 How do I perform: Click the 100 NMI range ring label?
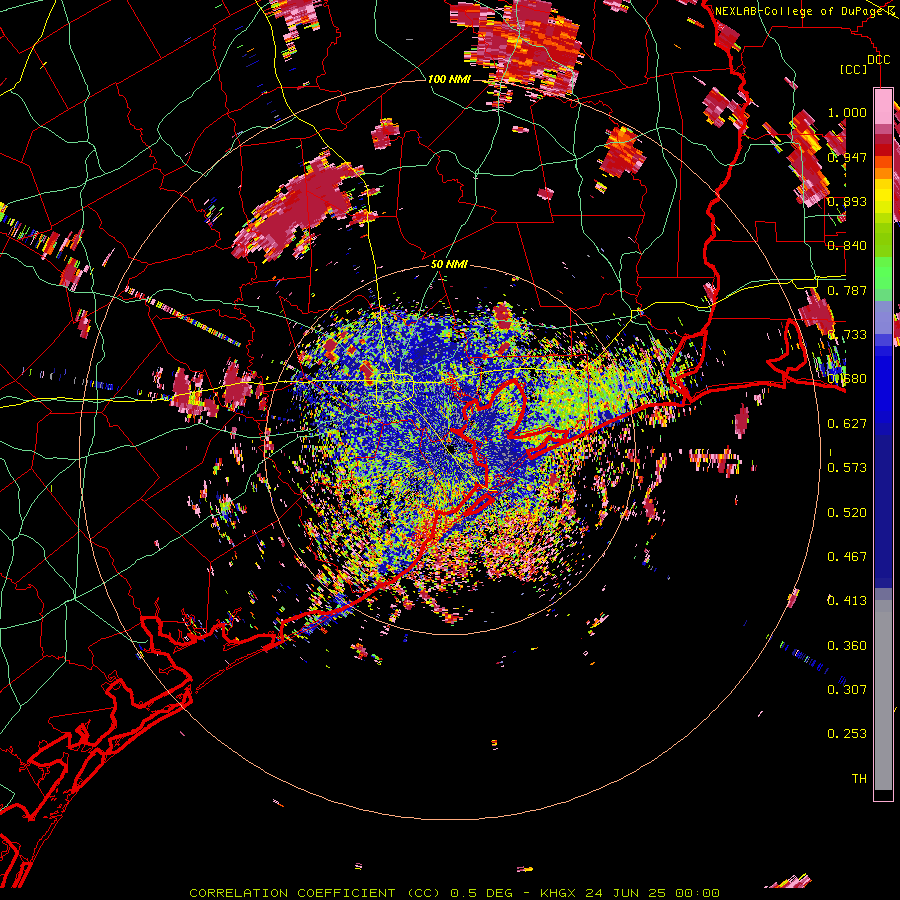(x=449, y=79)
